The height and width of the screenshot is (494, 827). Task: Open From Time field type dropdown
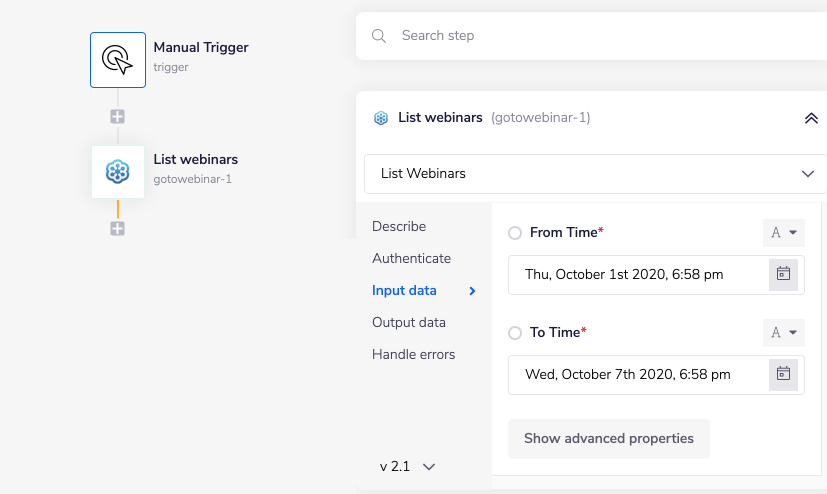click(x=783, y=233)
